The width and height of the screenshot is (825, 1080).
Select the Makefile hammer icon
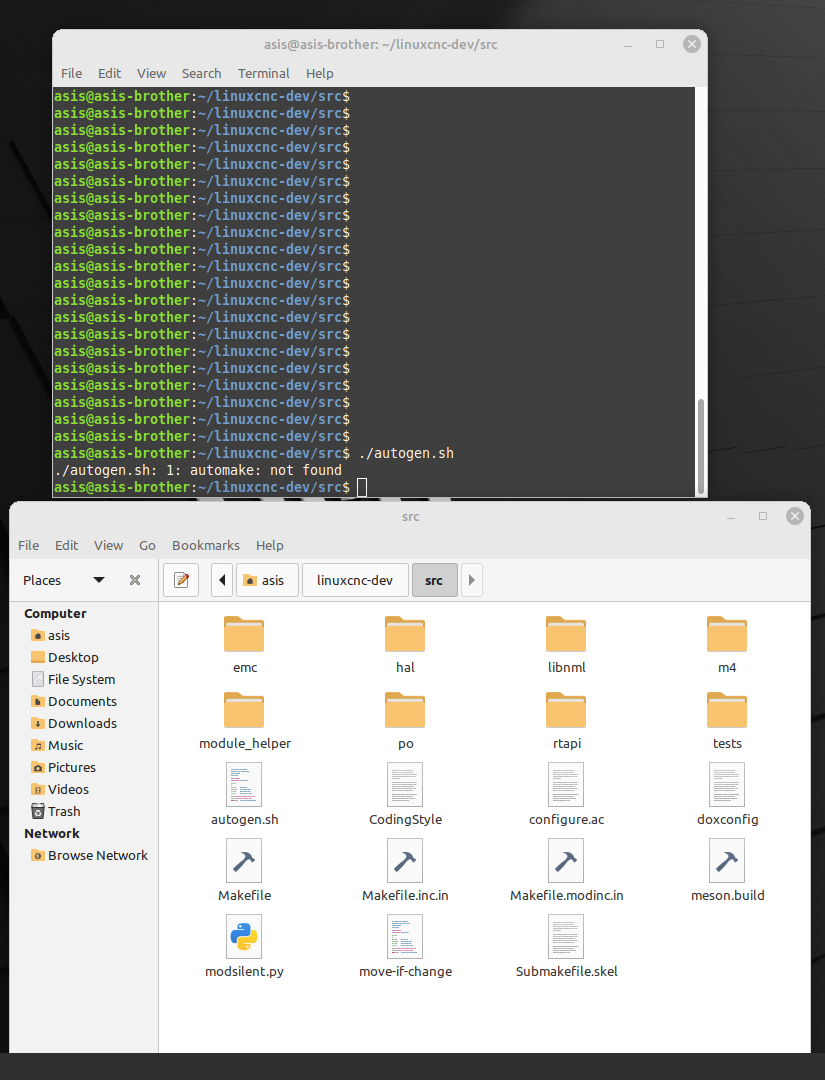[x=244, y=860]
